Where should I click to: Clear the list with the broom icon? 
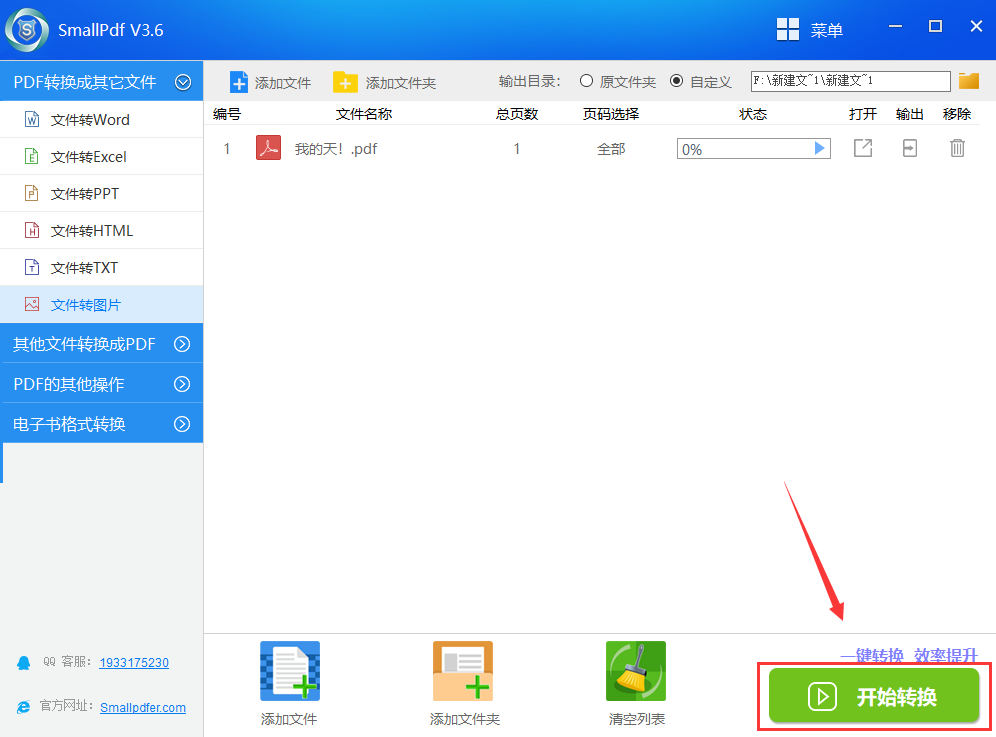click(x=636, y=671)
